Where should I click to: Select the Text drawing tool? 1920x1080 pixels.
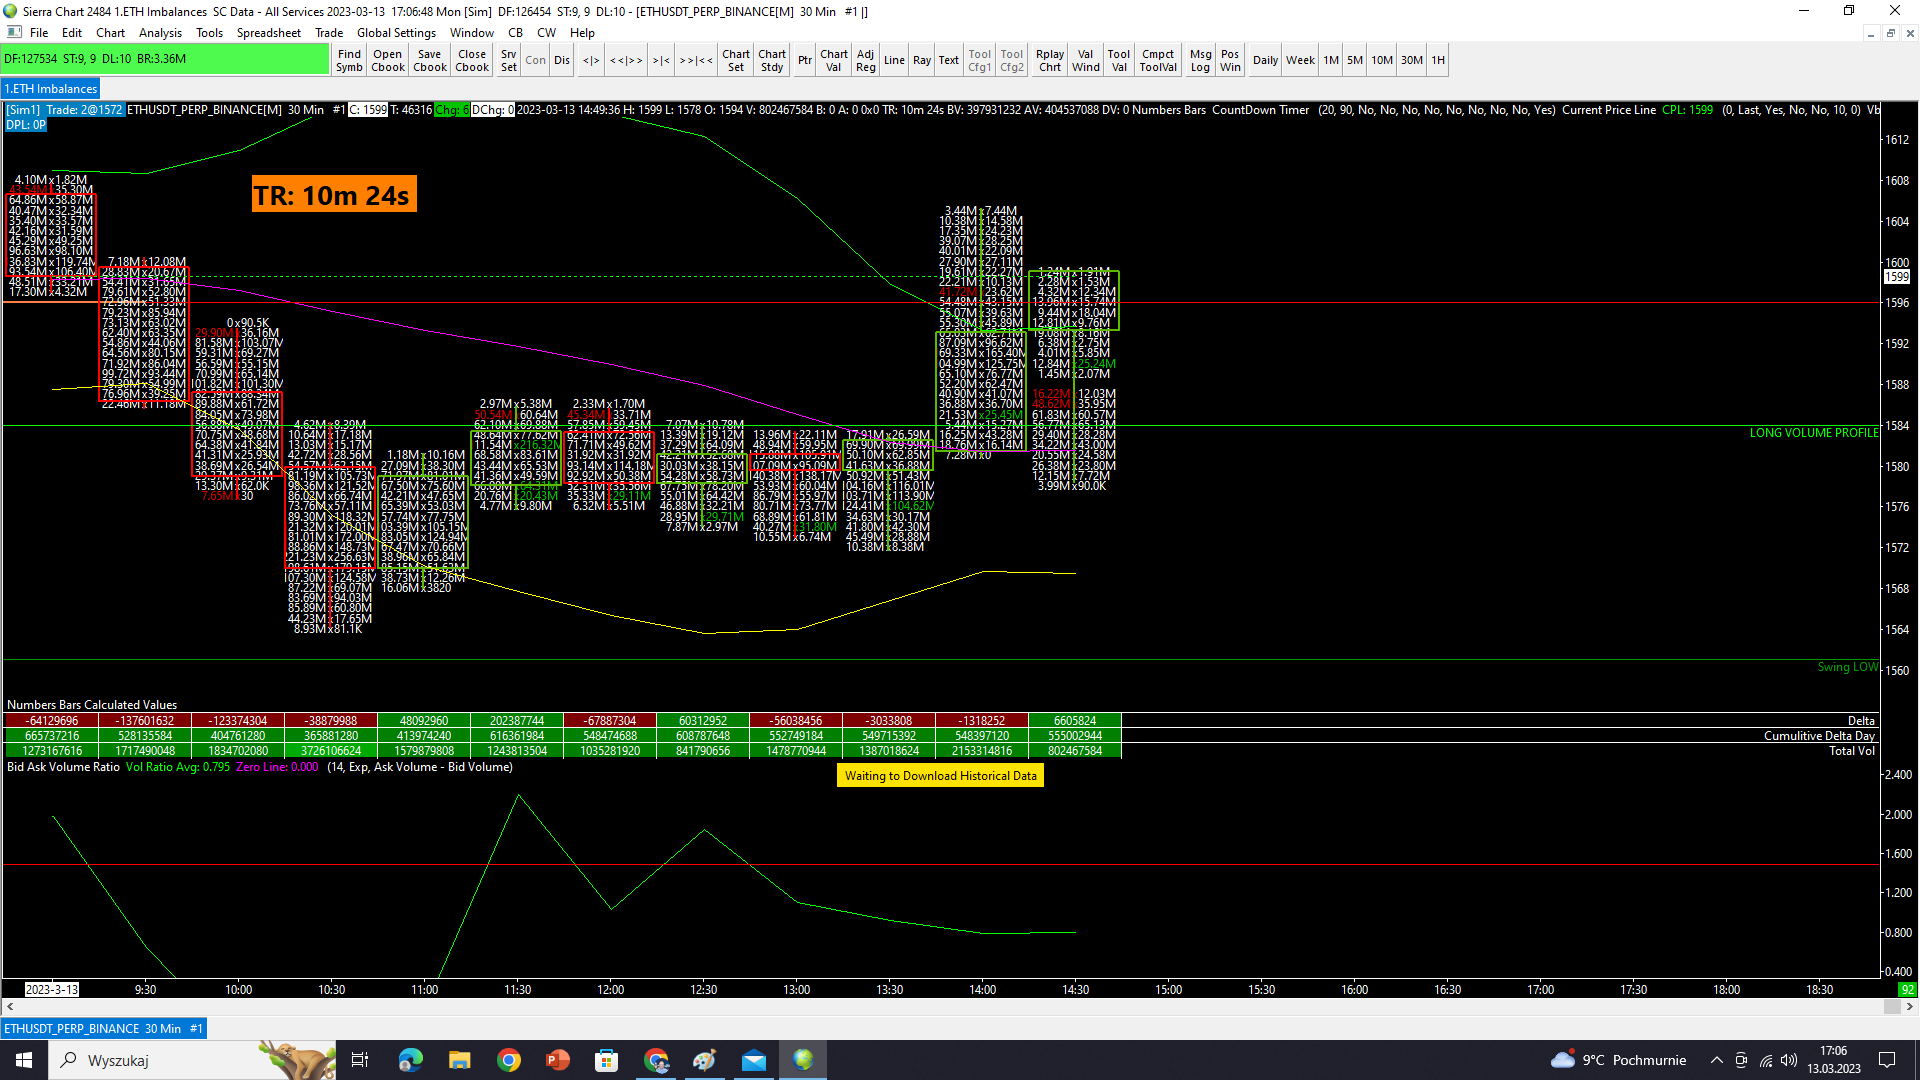click(x=948, y=60)
